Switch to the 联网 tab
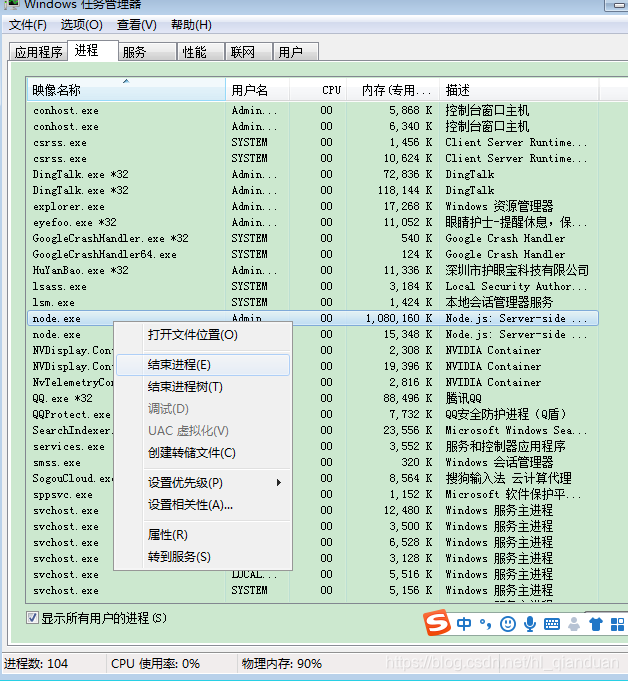The width and height of the screenshot is (628, 681). tap(249, 52)
